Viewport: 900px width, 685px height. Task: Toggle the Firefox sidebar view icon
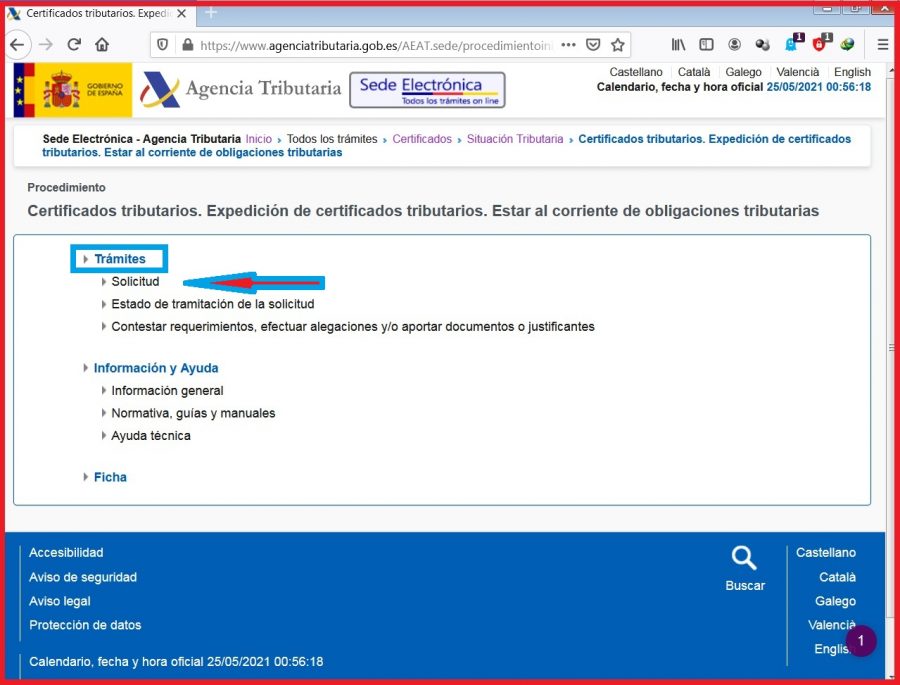tap(706, 45)
